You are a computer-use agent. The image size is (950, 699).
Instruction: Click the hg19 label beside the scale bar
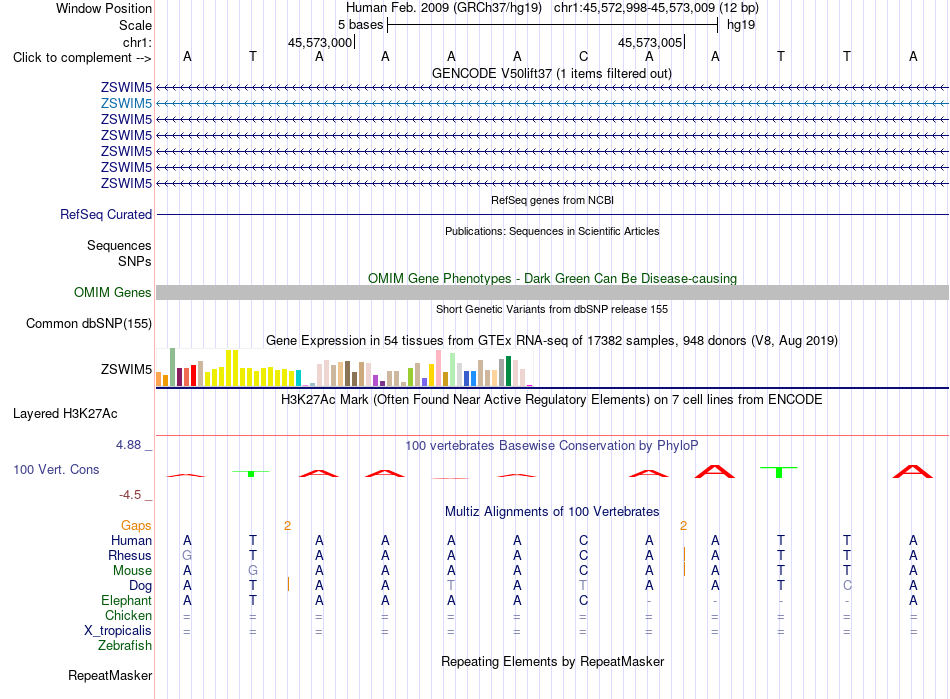(x=741, y=25)
